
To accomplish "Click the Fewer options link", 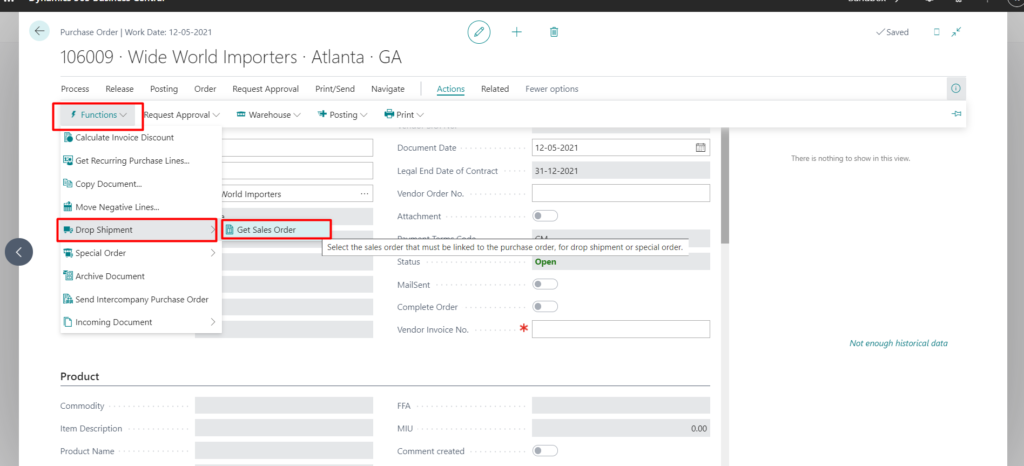I will pos(552,89).
